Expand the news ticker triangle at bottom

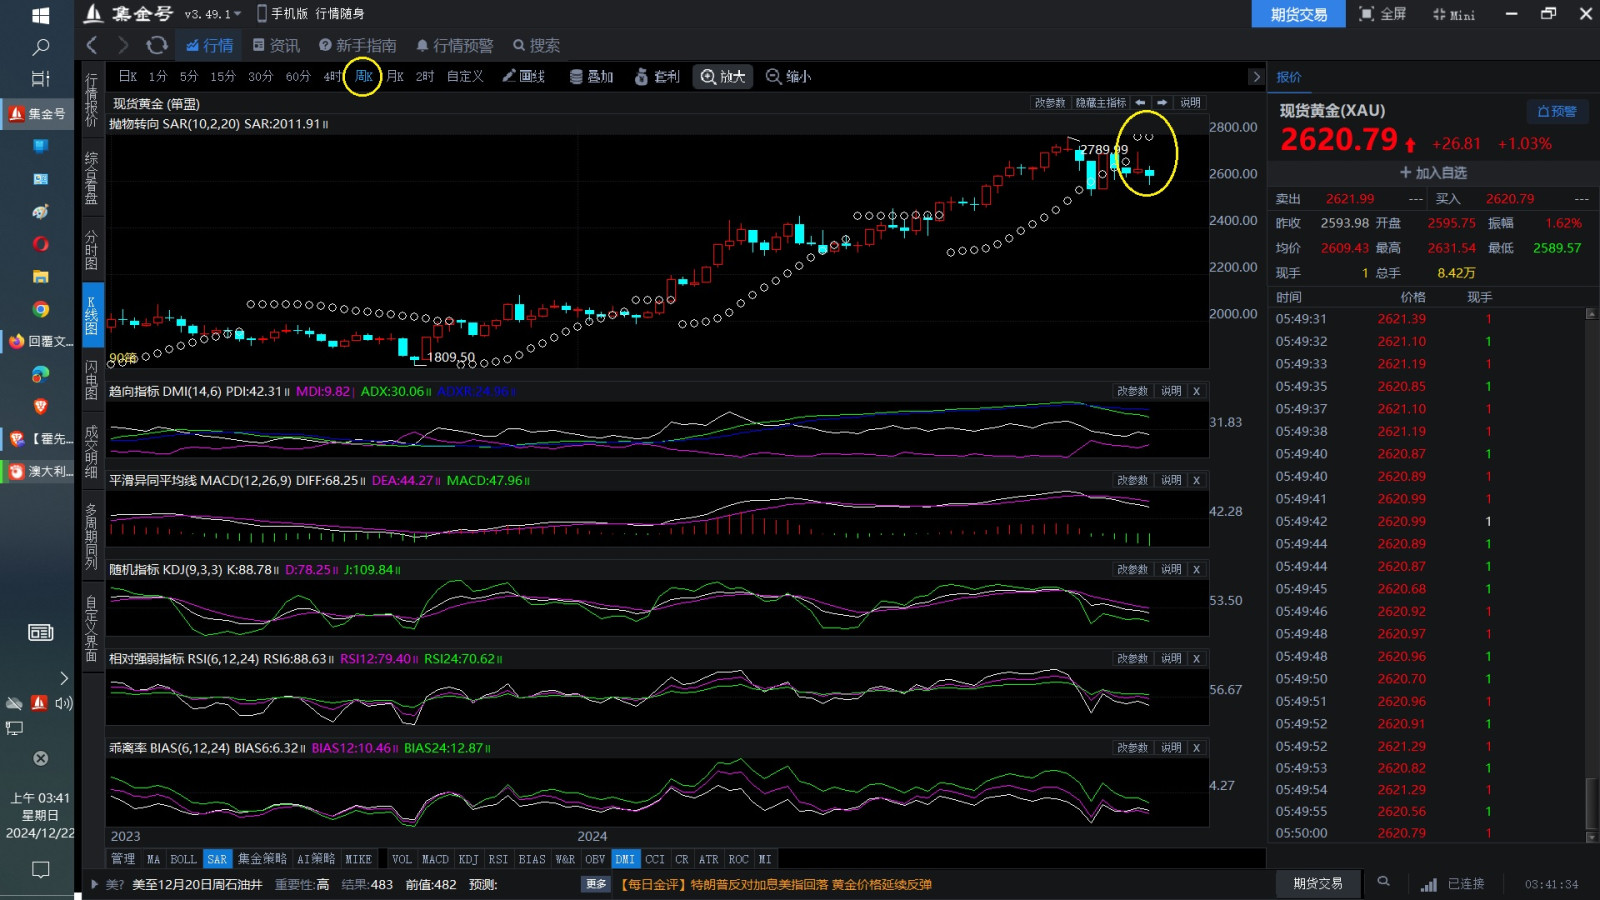pos(95,884)
